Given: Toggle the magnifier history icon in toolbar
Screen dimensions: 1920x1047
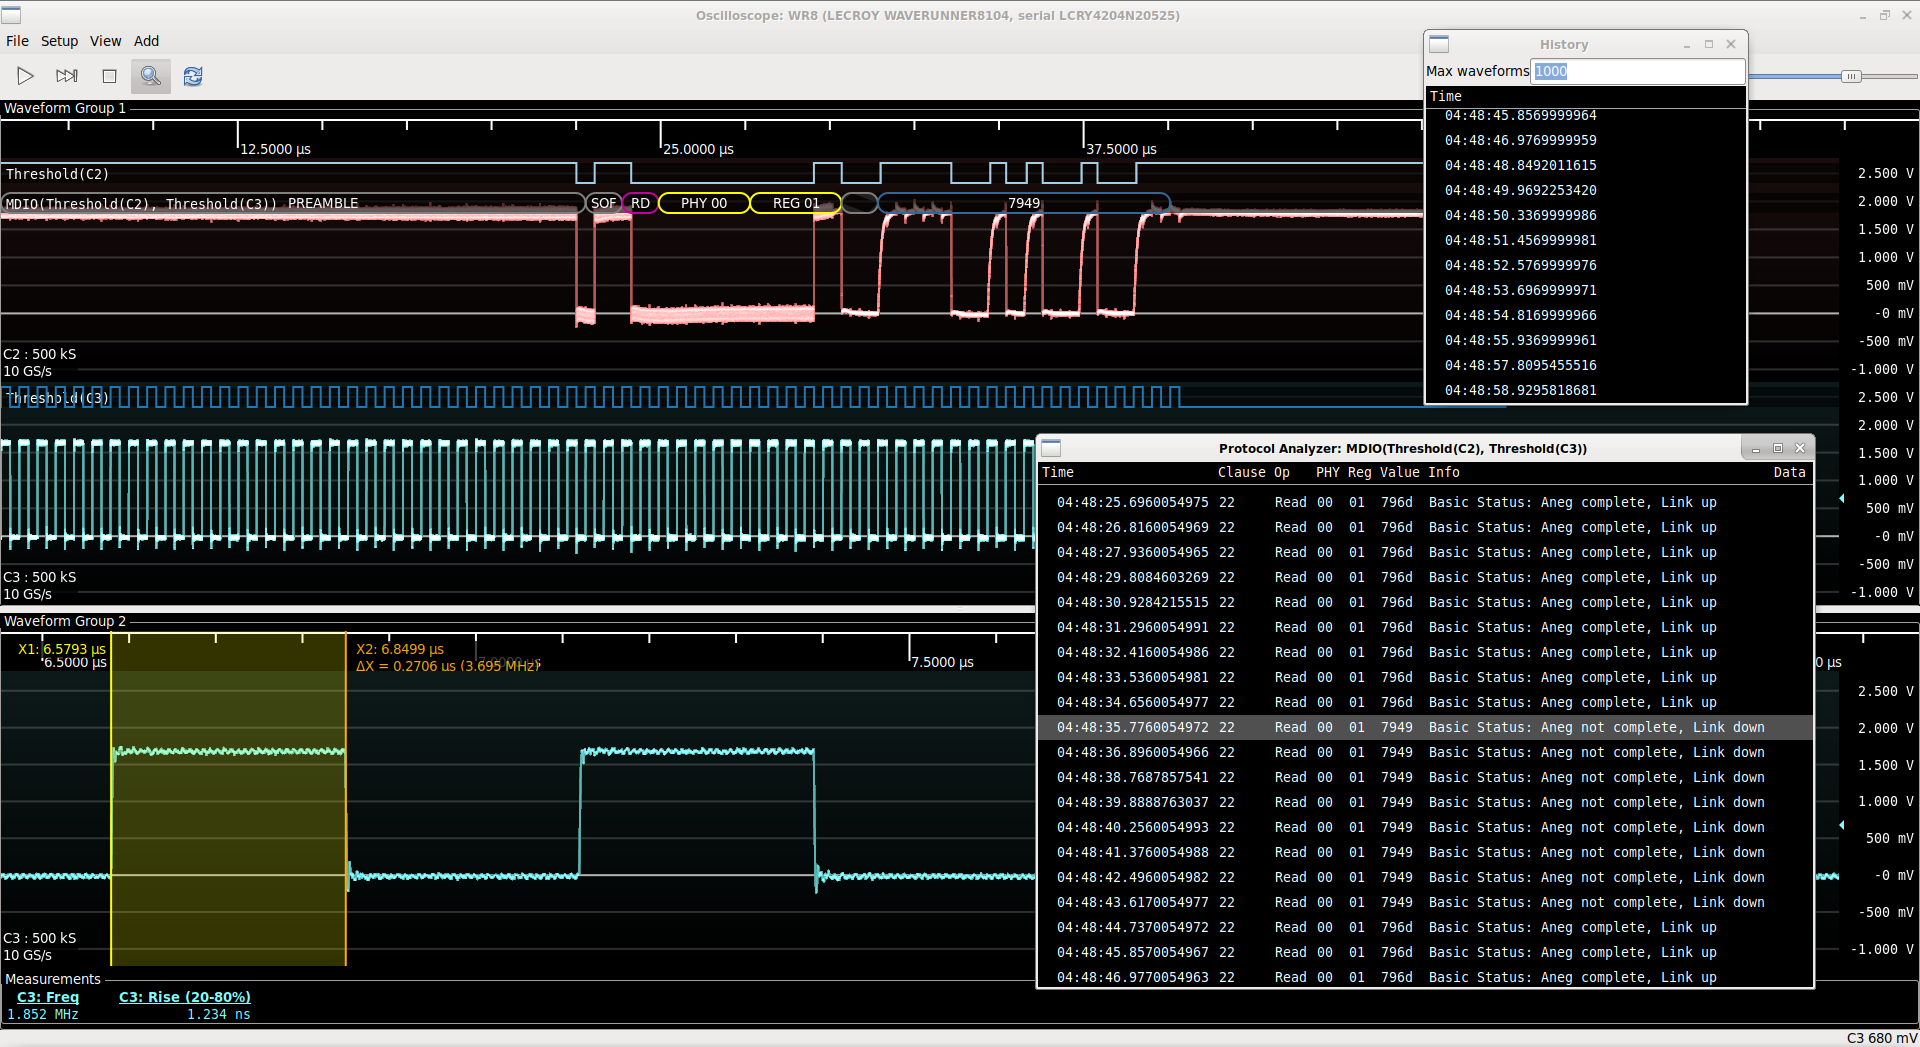Looking at the screenshot, I should pyautogui.click(x=150, y=76).
